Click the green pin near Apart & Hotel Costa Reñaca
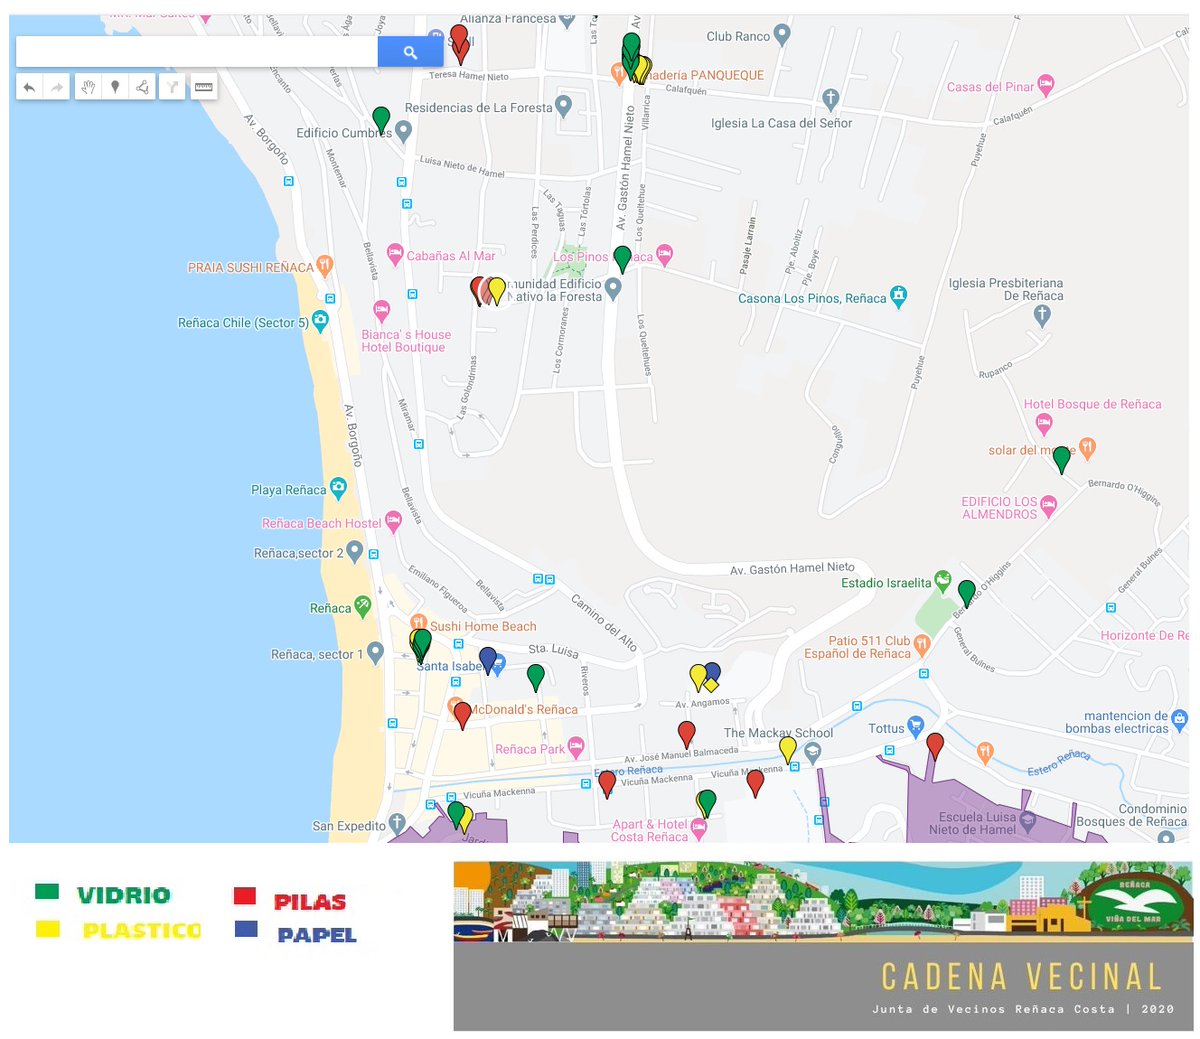 (707, 803)
